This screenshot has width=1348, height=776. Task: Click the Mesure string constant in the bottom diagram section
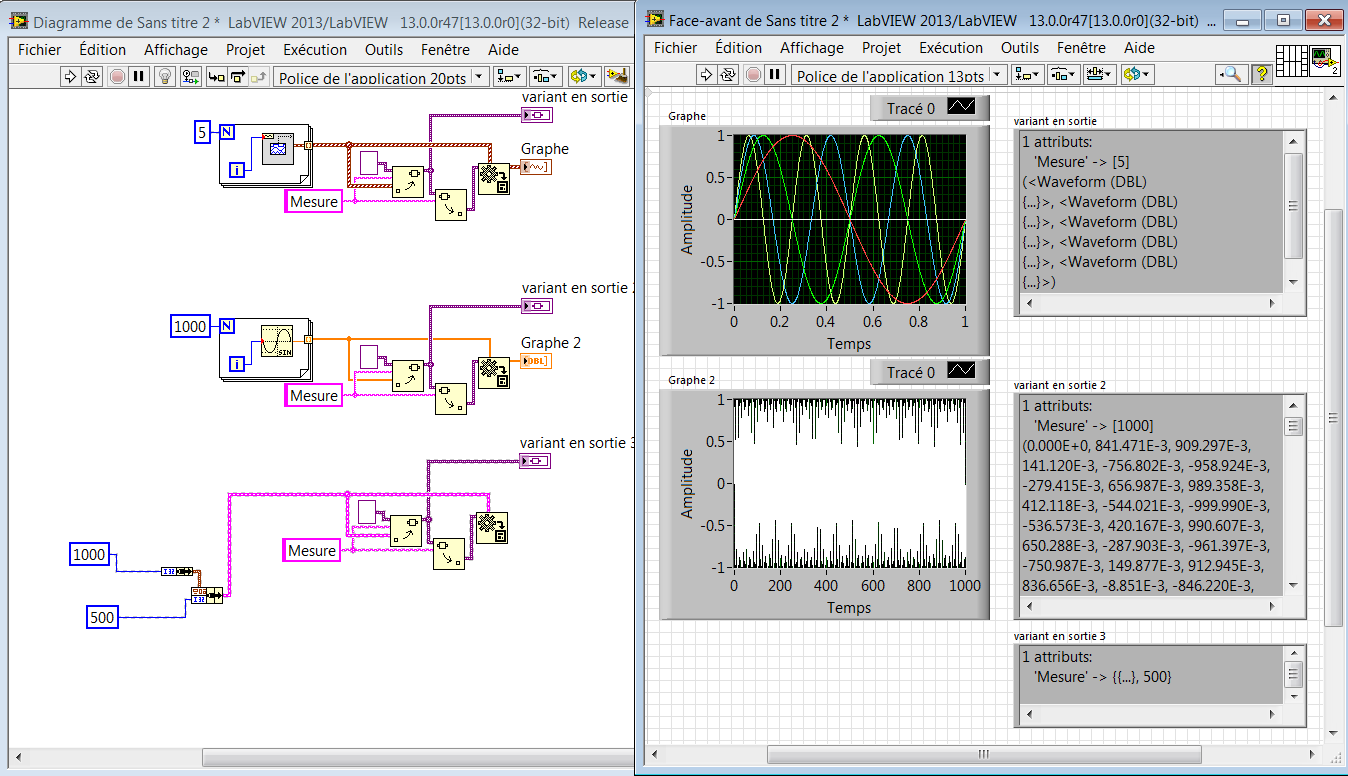pyautogui.click(x=312, y=550)
